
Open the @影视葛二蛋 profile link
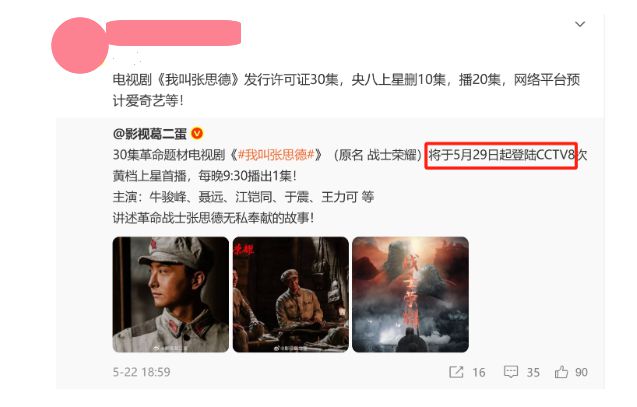point(150,133)
